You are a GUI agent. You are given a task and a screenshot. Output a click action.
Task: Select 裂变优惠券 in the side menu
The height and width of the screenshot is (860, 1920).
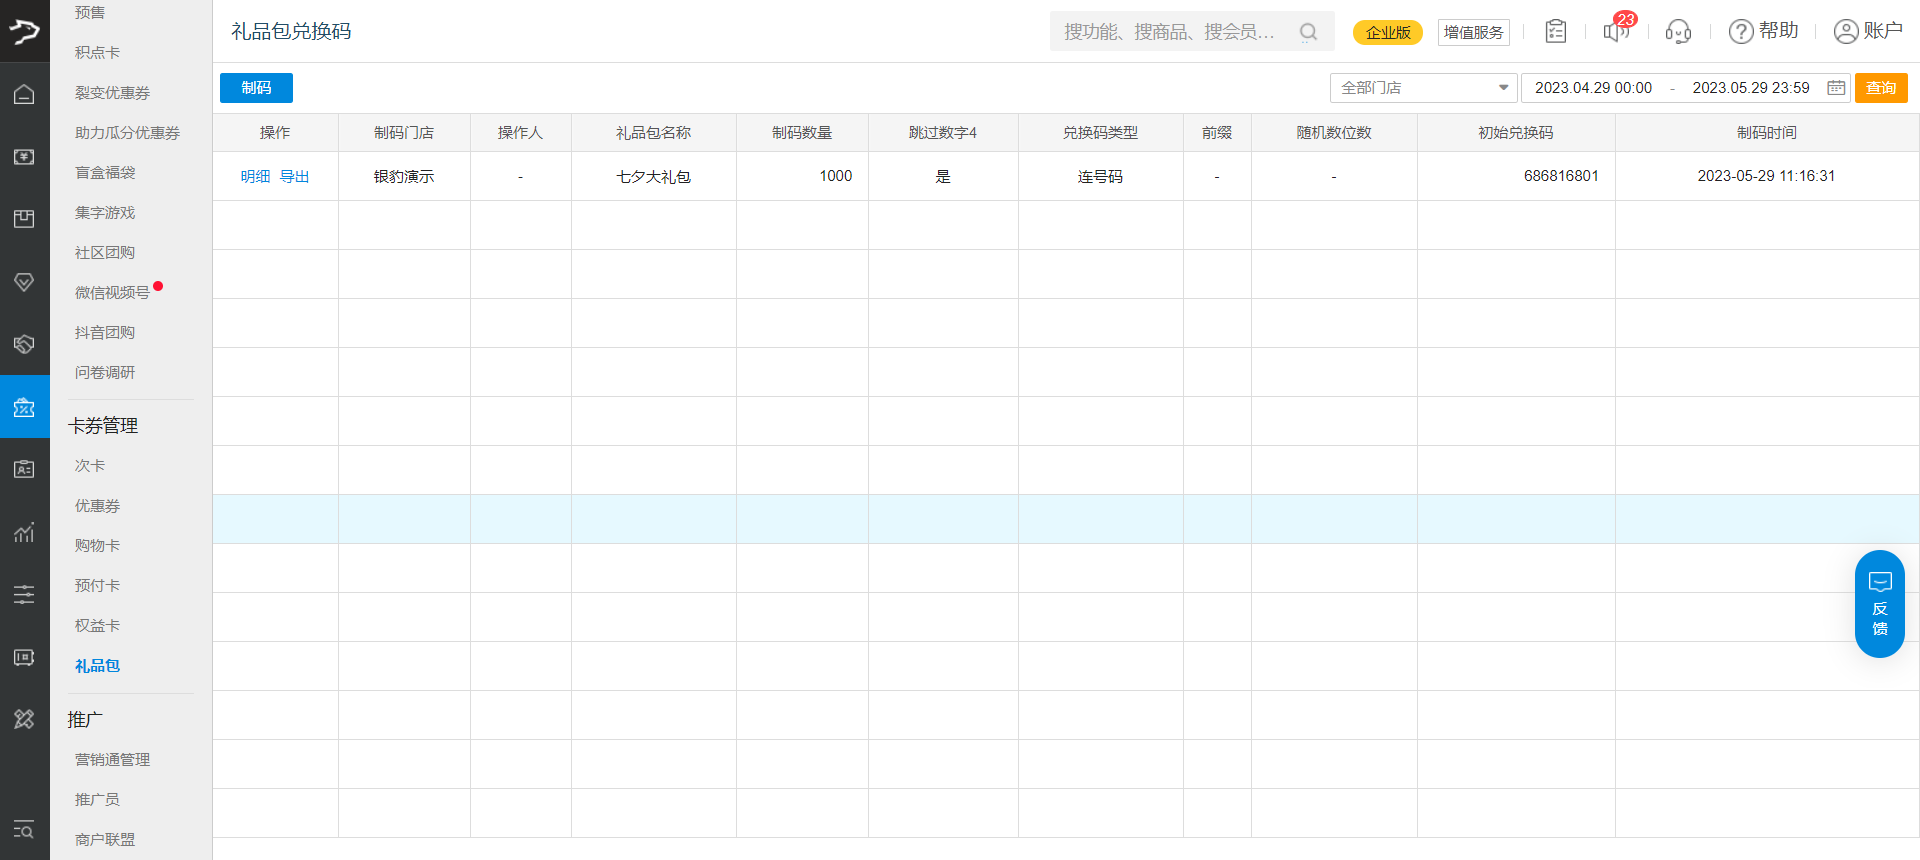[x=112, y=92]
